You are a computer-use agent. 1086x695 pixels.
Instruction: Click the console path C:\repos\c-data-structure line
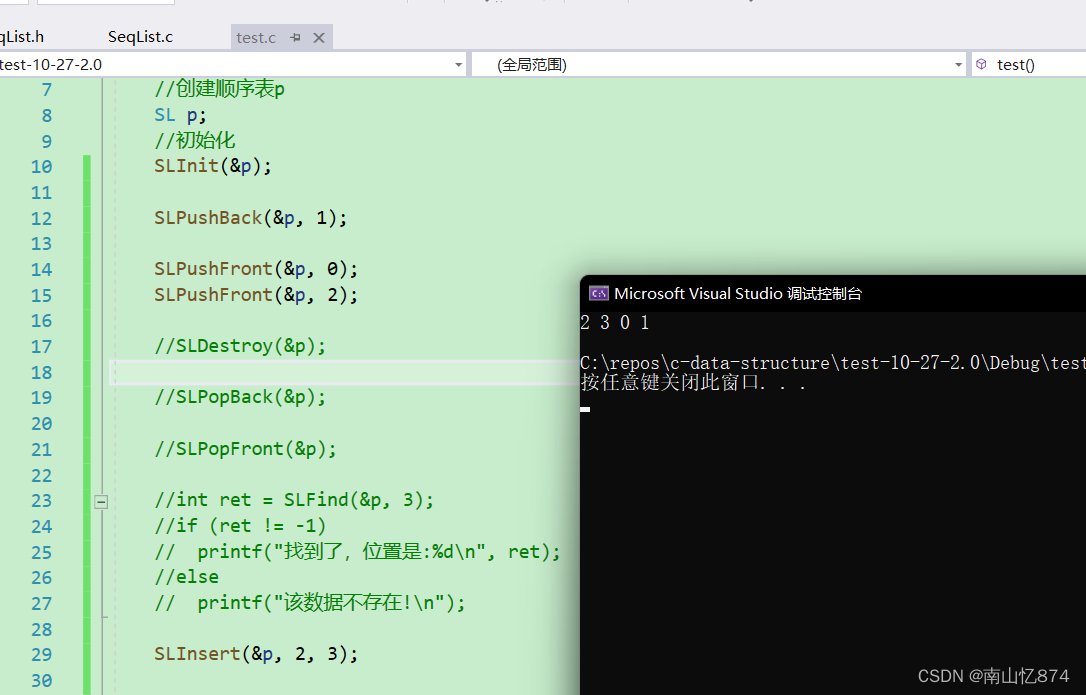pos(833,363)
